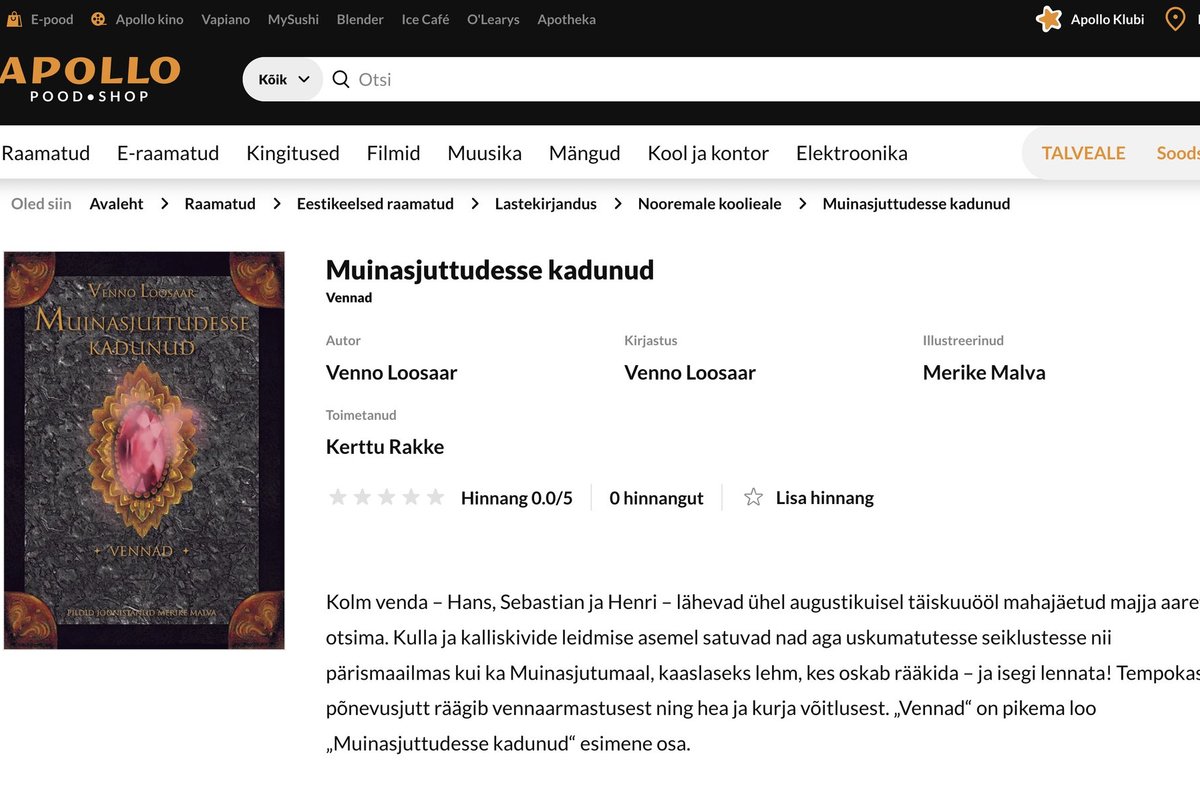The width and height of the screenshot is (1200, 800).
Task: Open the book cover thumbnail
Action: [x=144, y=450]
